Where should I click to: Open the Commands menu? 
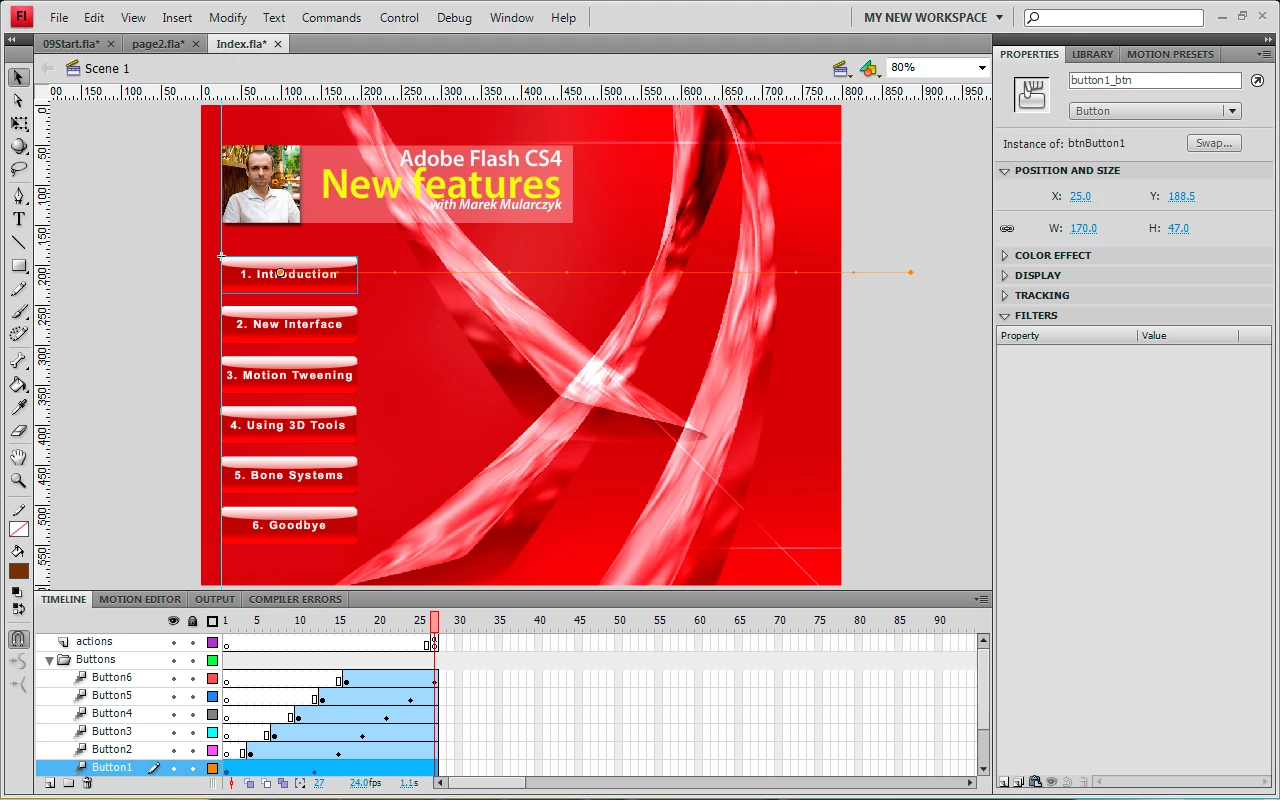pyautogui.click(x=331, y=17)
